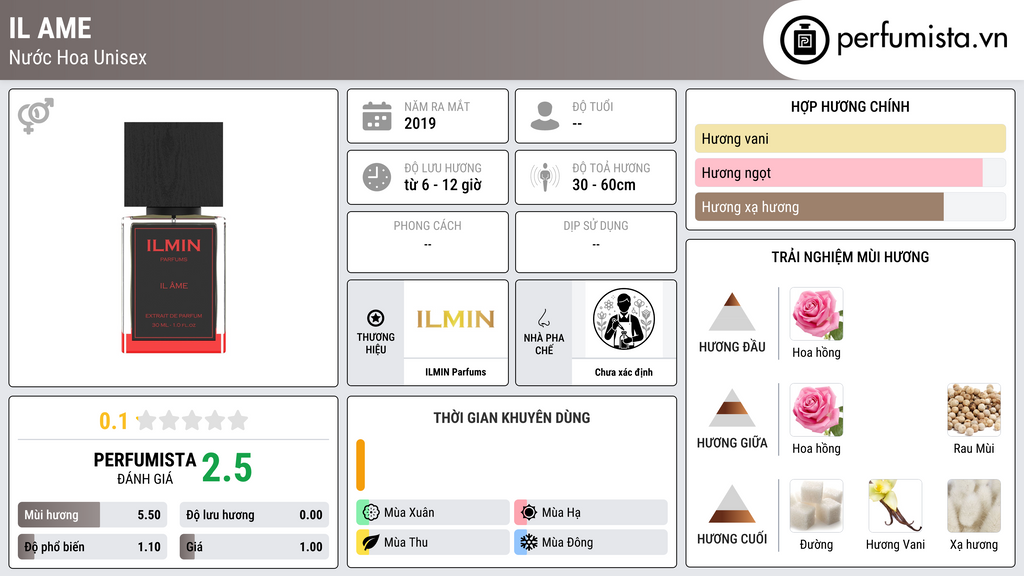Click the sillage person icon for Độ toả hương

pos(545,177)
